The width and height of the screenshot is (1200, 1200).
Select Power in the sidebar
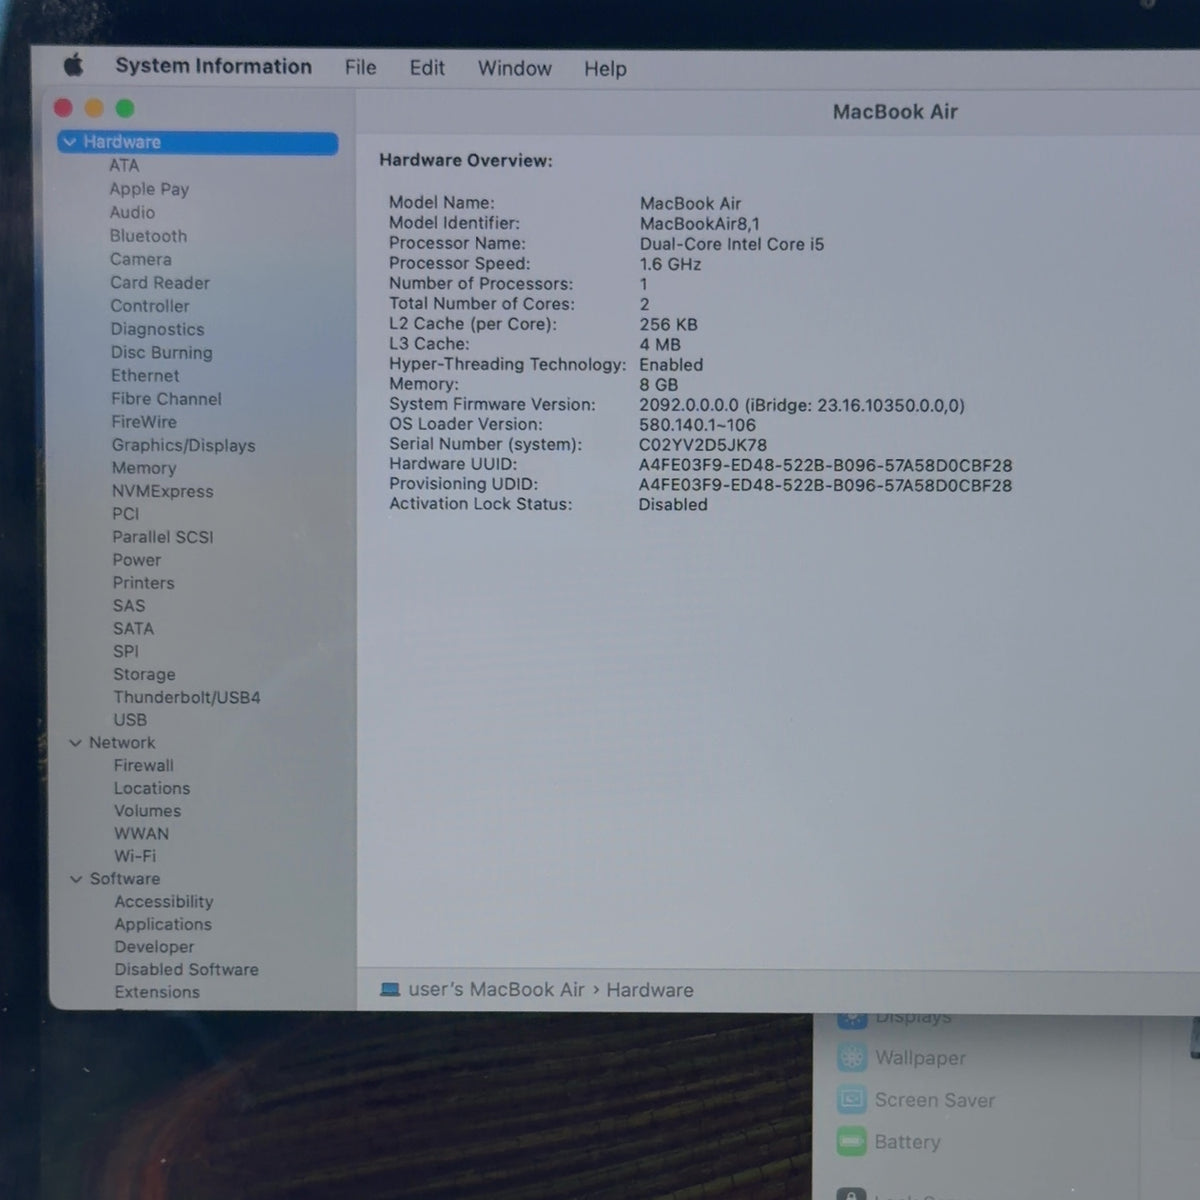(137, 560)
